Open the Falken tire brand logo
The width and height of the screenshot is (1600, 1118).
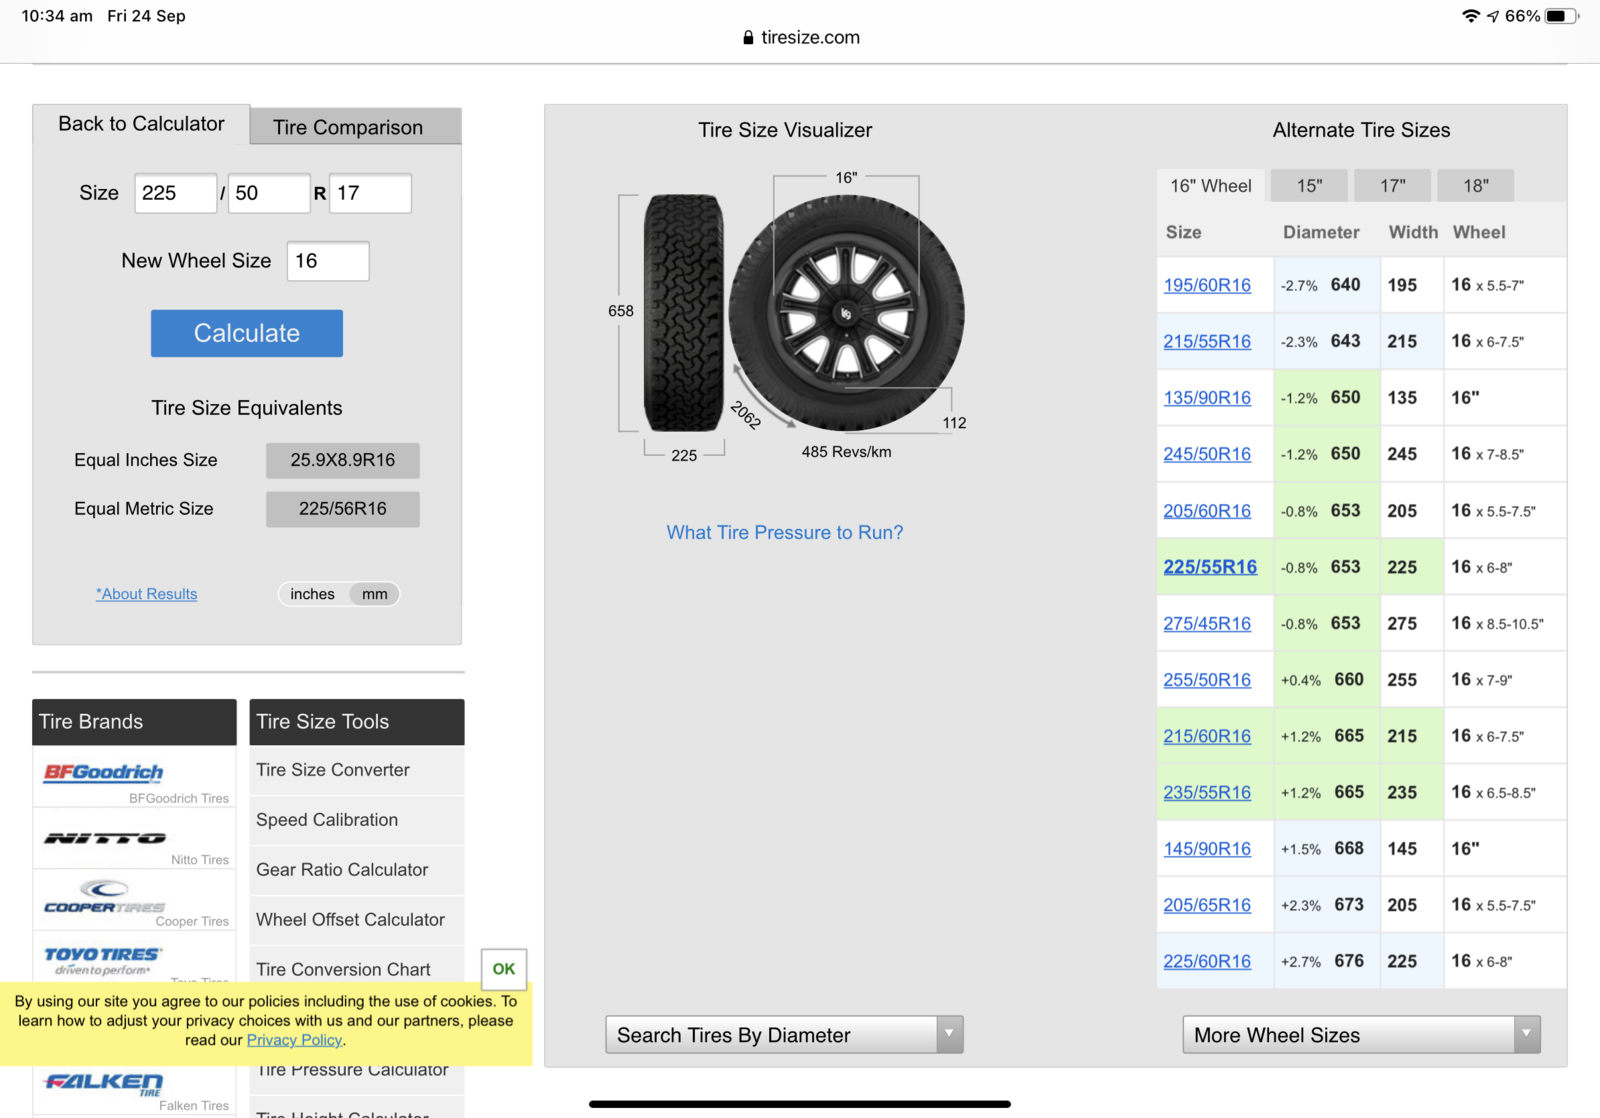(x=104, y=1083)
